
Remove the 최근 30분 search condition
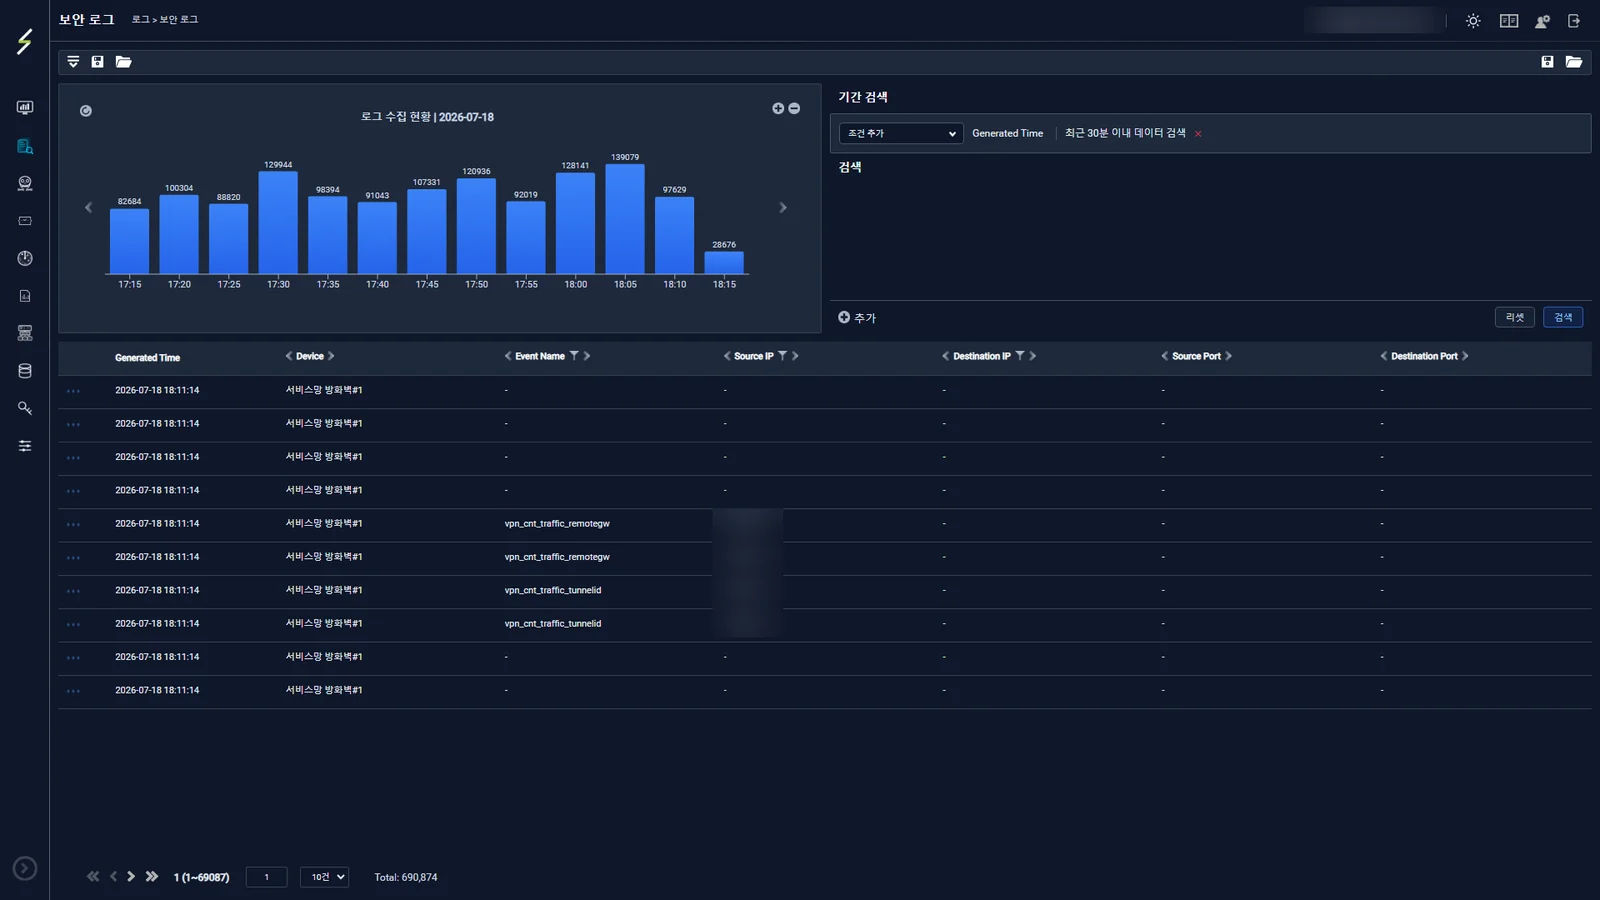point(1198,134)
